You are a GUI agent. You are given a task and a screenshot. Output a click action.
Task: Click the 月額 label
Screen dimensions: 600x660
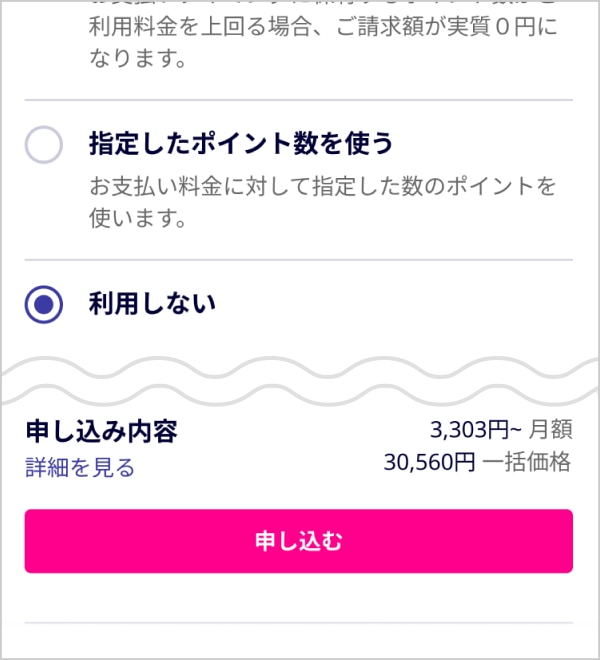point(550,431)
